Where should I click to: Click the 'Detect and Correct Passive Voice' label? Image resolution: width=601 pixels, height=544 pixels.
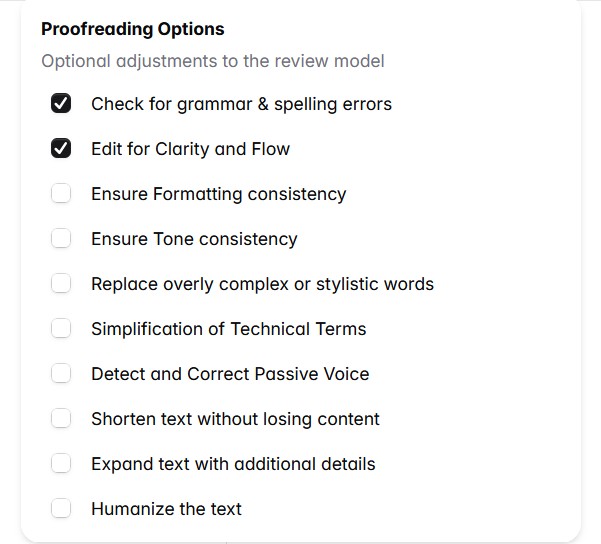230,374
